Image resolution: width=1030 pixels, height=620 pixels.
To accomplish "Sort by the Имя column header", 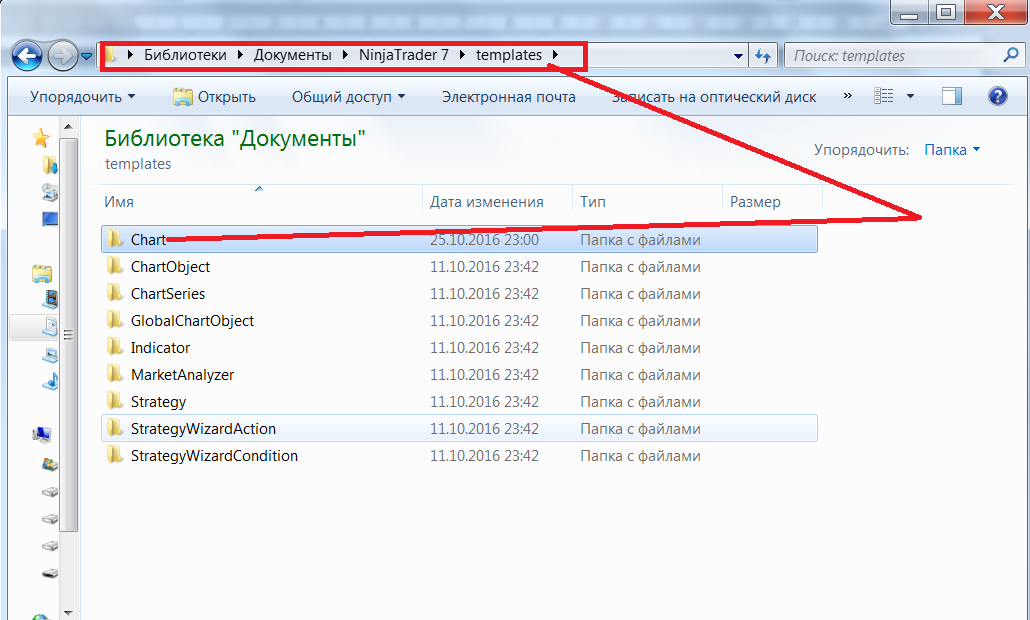I will click(x=119, y=202).
